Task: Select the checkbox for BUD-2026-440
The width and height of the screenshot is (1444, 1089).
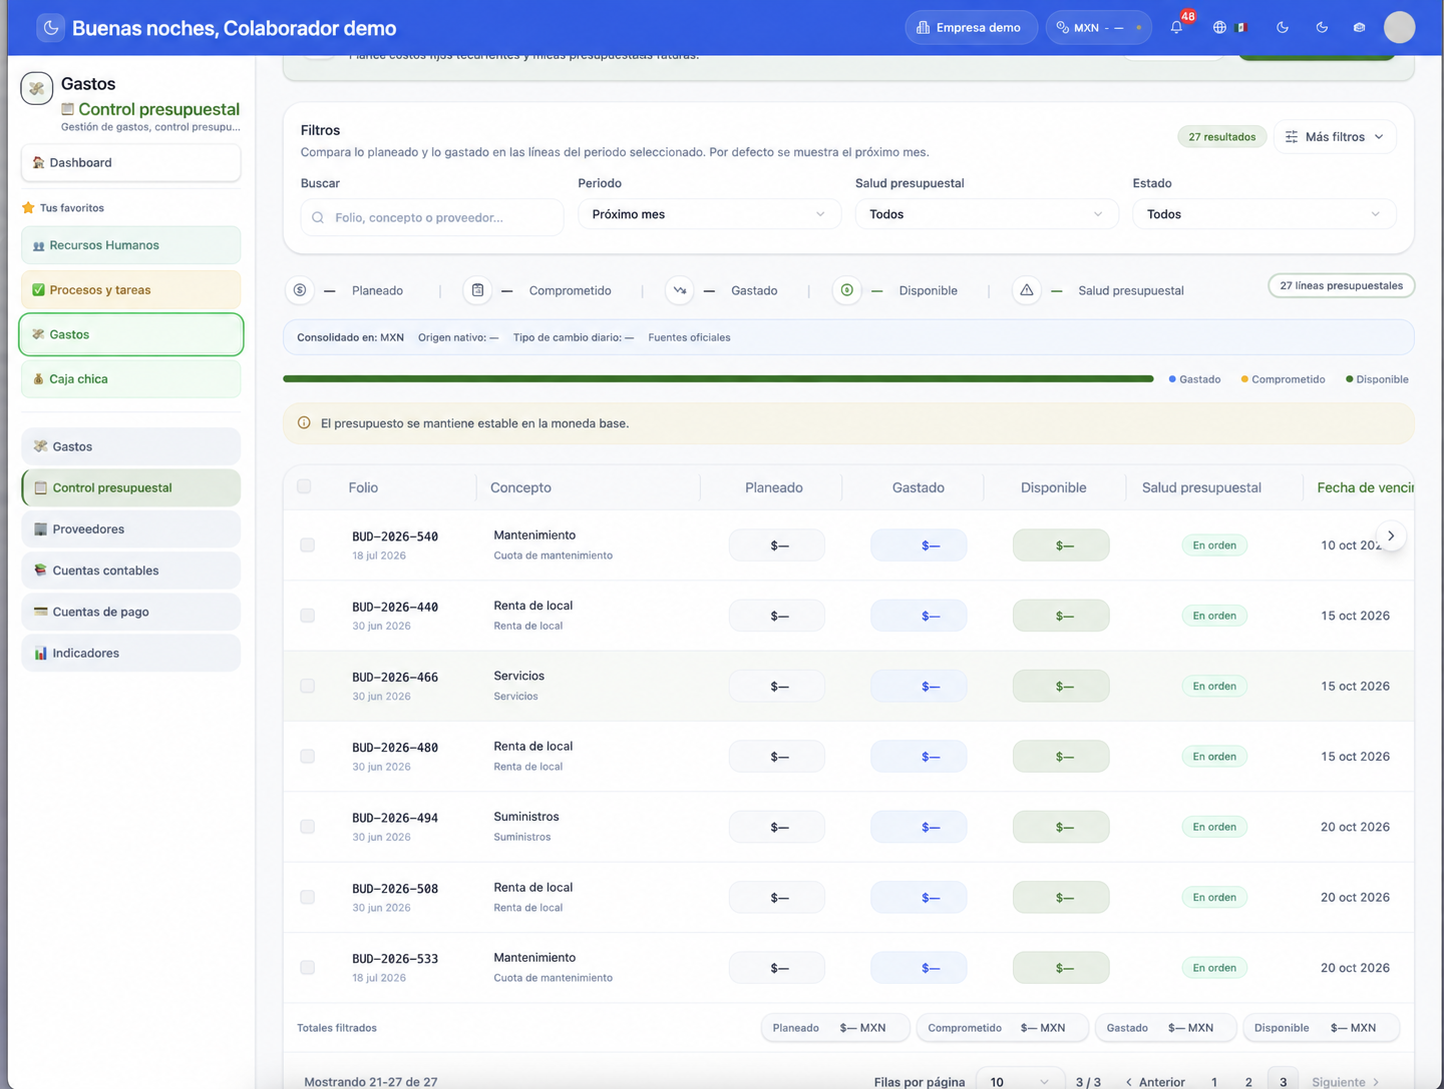Action: (x=307, y=616)
